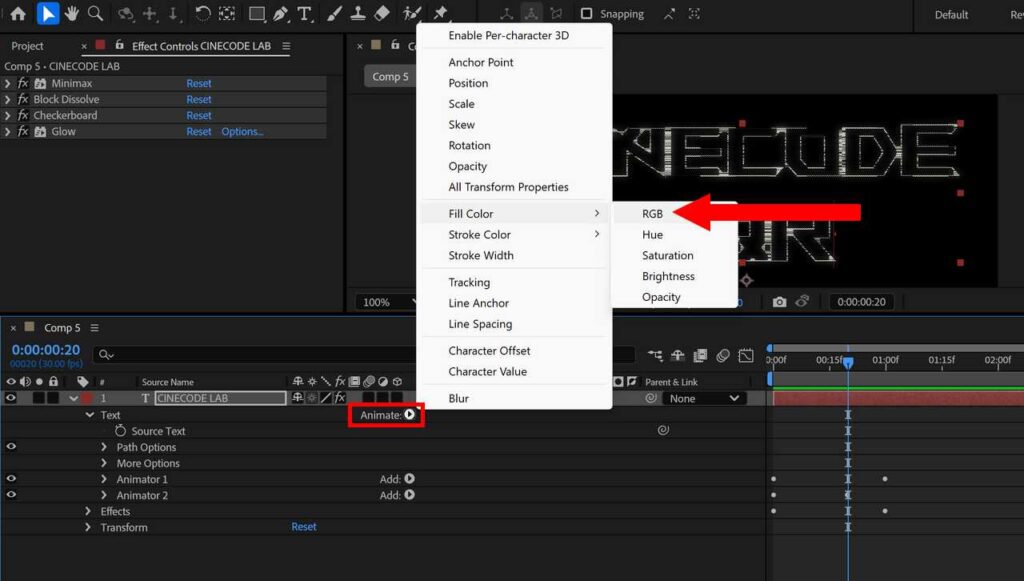Open Glow effect Options
This screenshot has height=581, width=1024.
242,131
